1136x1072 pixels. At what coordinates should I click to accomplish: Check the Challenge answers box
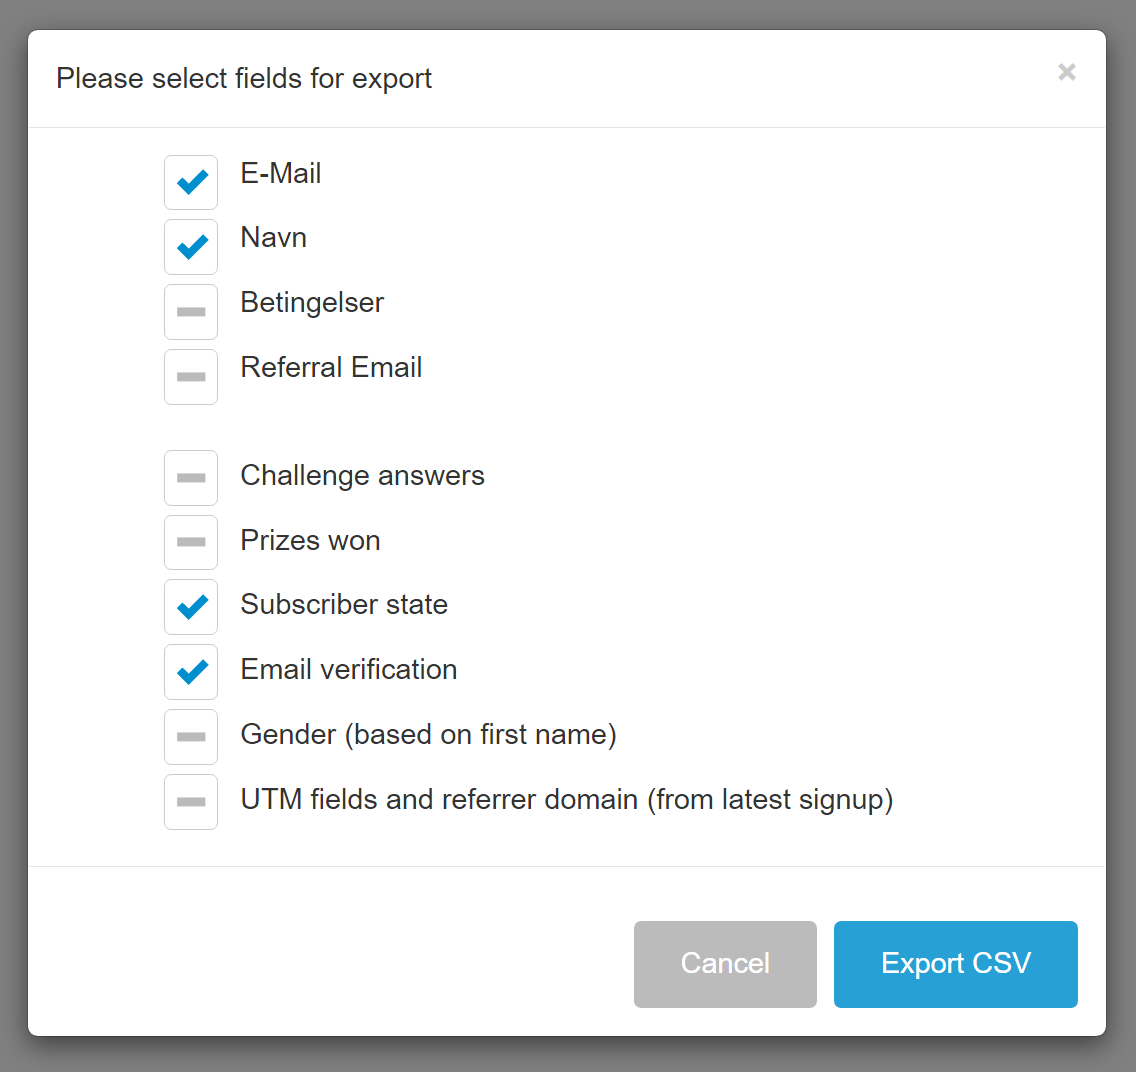[x=191, y=478]
